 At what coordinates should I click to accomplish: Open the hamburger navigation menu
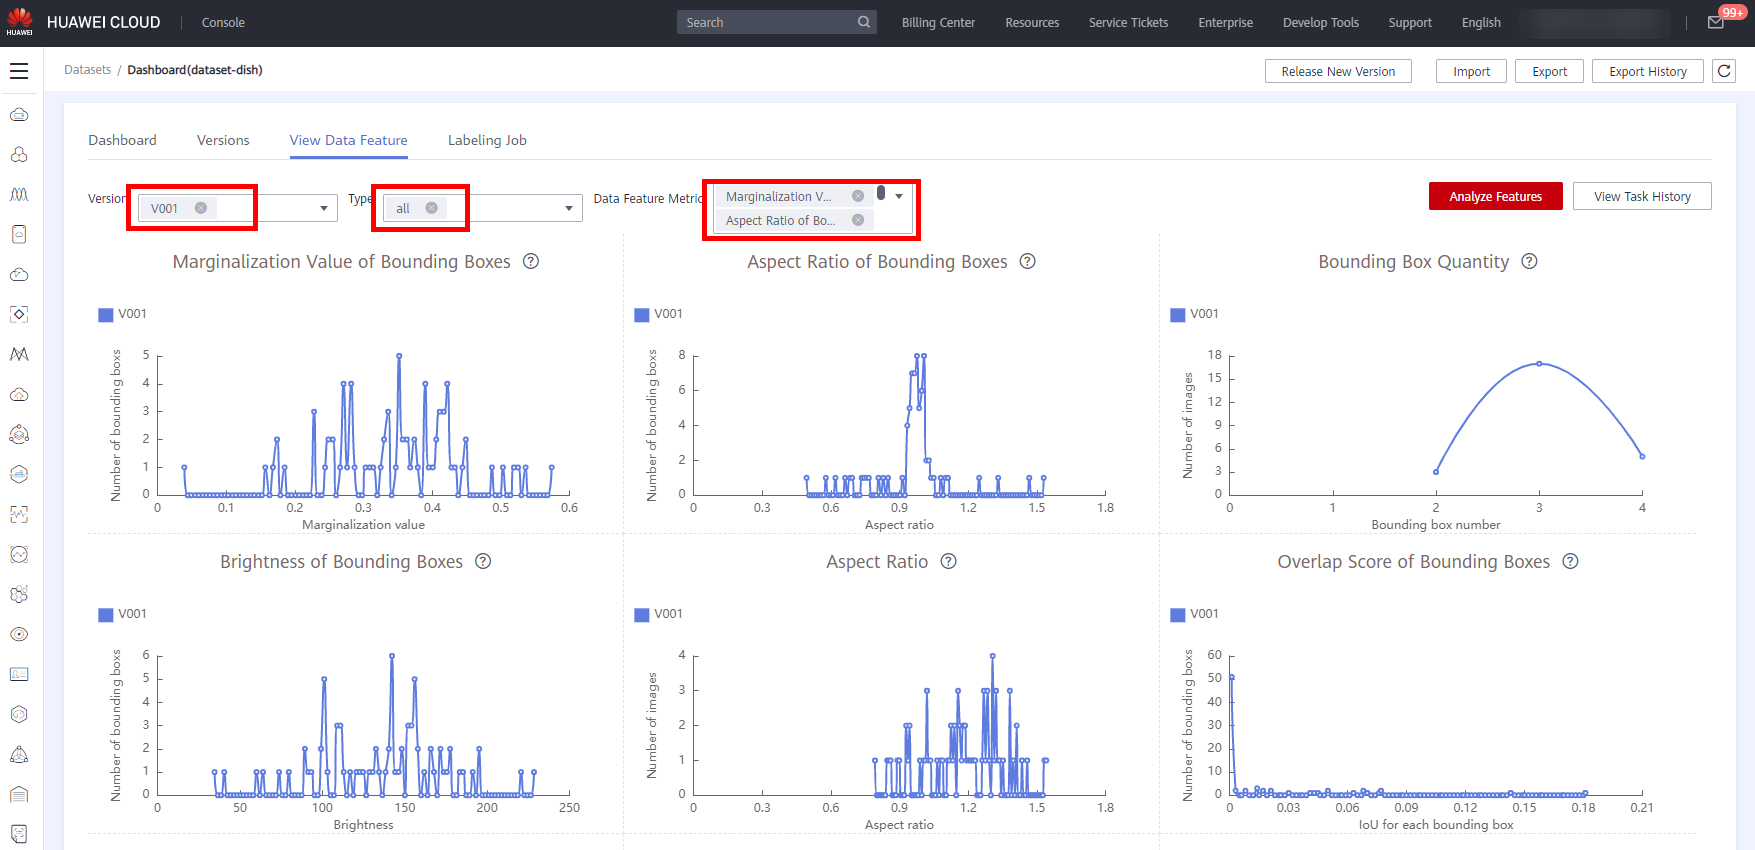(x=19, y=71)
